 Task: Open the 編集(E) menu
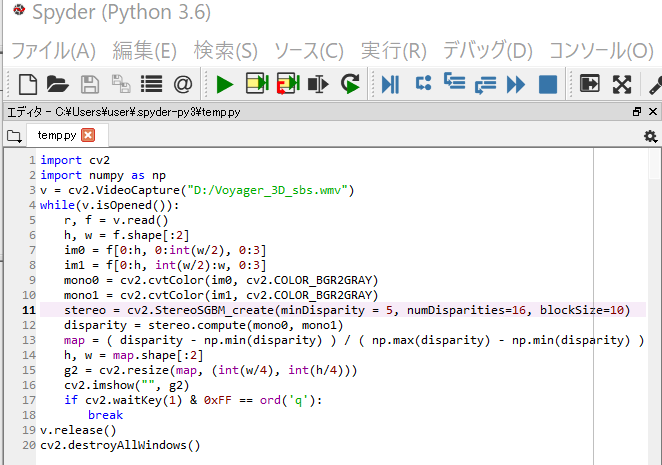[x=144, y=51]
